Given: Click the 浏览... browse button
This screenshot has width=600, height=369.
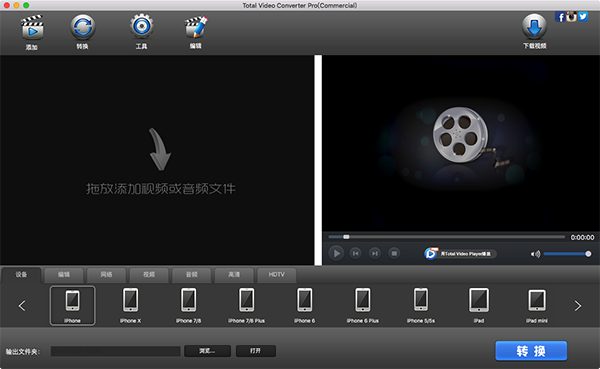Looking at the screenshot, I should [x=207, y=351].
